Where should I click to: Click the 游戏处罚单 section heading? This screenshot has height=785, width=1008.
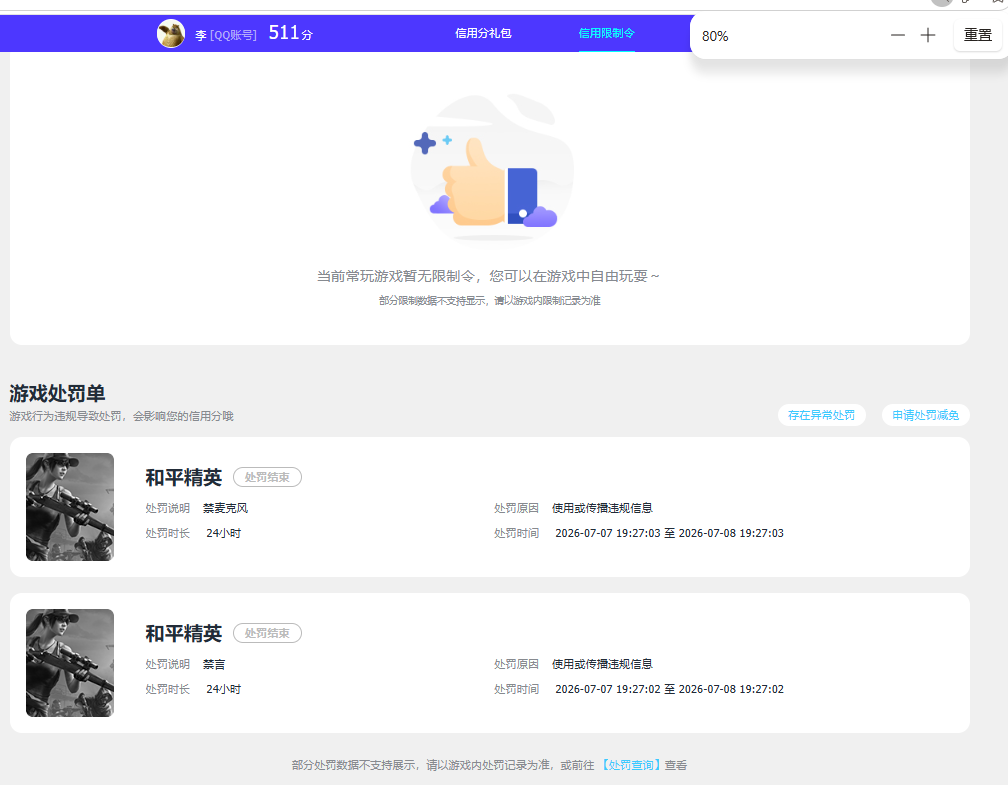[57, 393]
